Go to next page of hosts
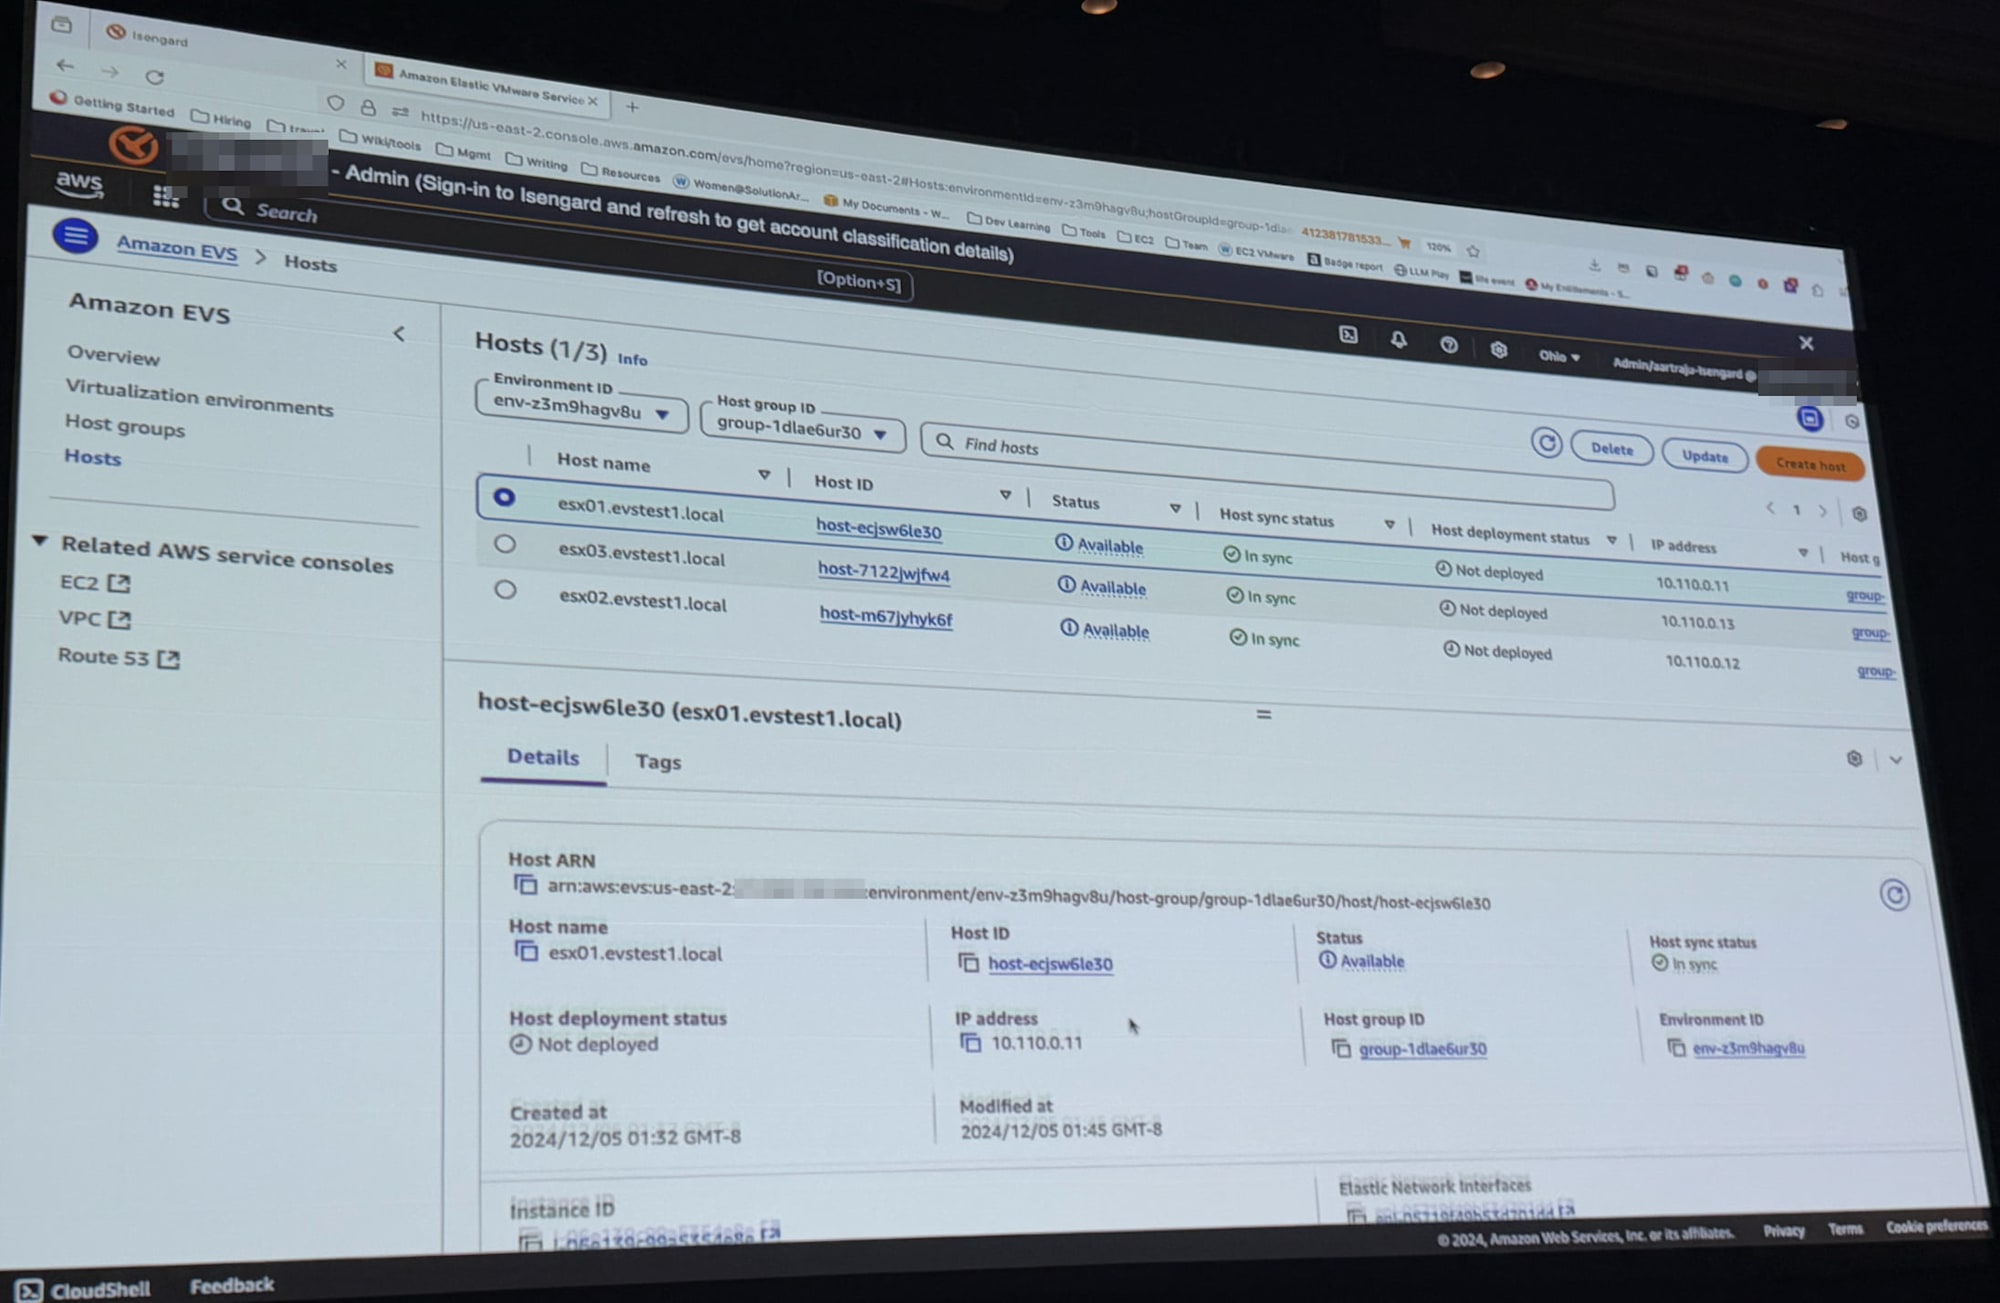The image size is (2000, 1303). pyautogui.click(x=1823, y=511)
